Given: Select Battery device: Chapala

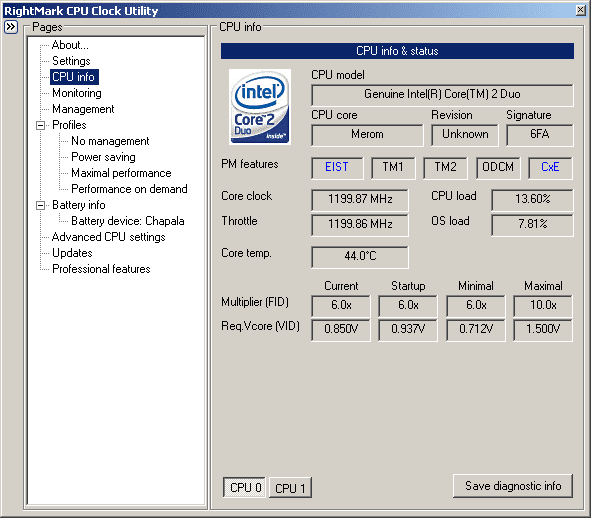Looking at the screenshot, I should click(128, 221).
